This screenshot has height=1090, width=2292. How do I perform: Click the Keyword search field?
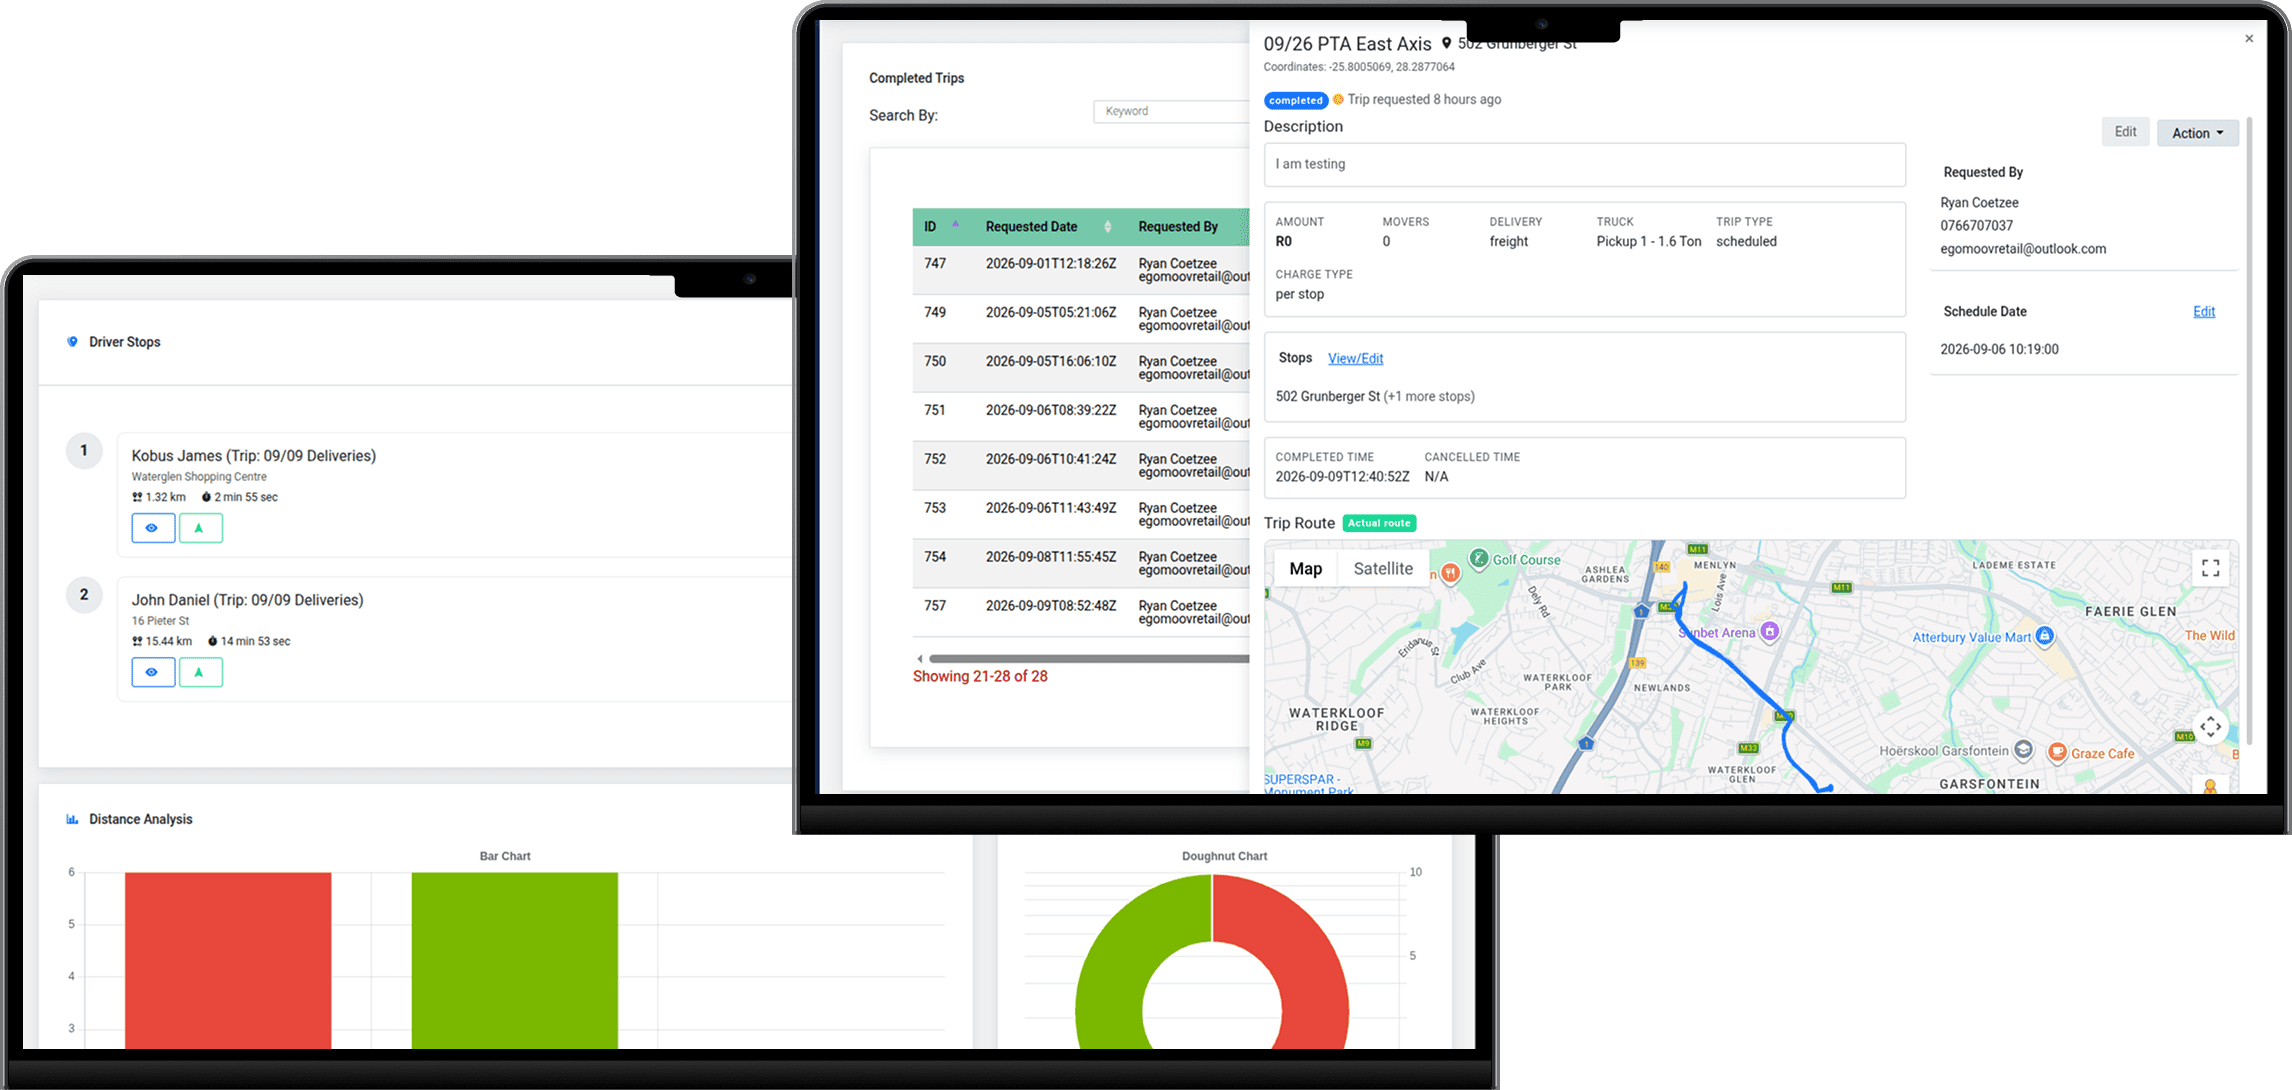click(x=1172, y=111)
